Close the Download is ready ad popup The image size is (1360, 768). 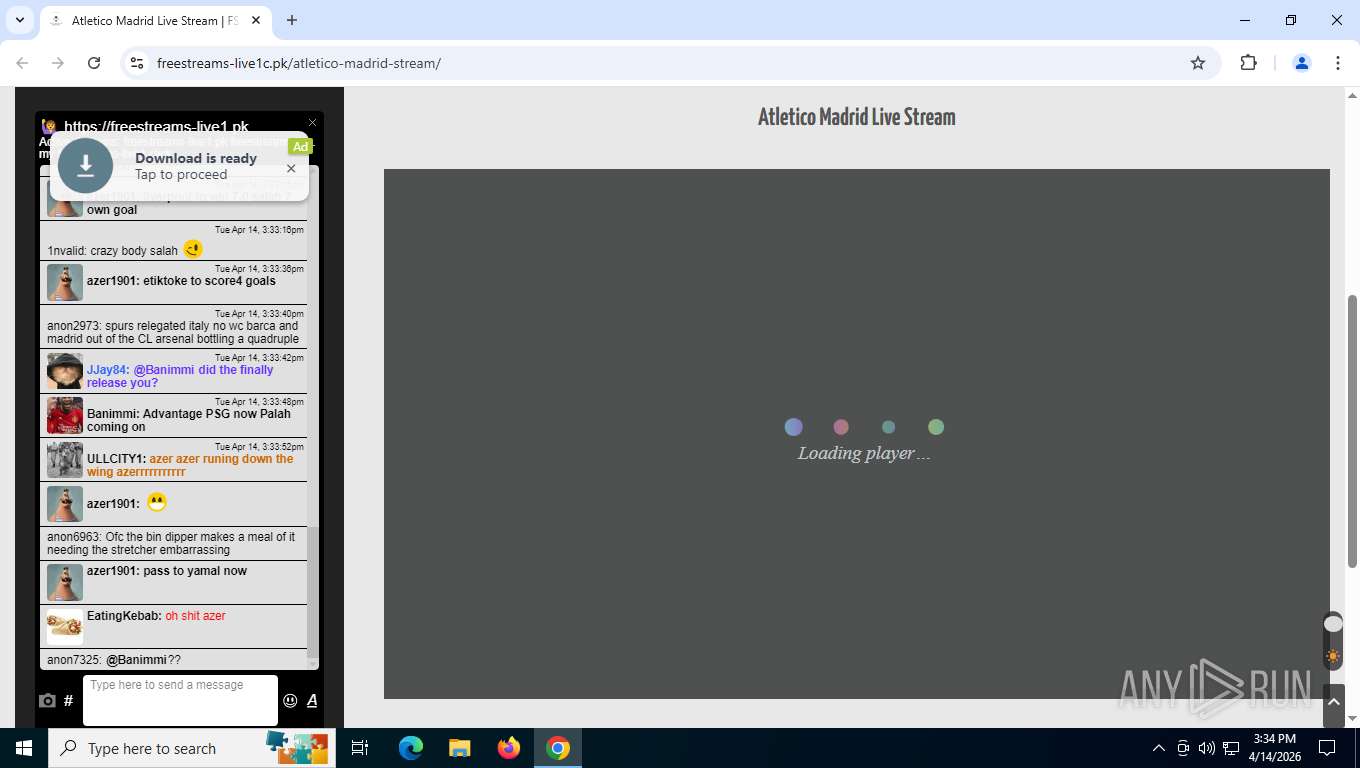tap(291, 168)
